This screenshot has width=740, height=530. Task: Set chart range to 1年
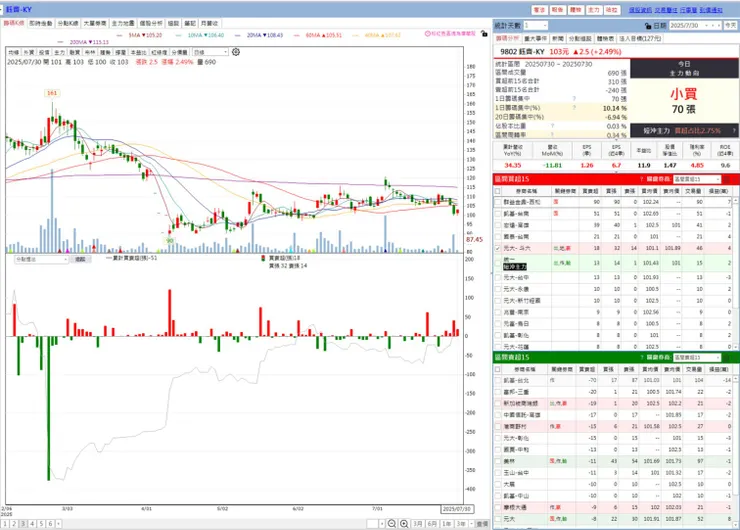pos(446,523)
